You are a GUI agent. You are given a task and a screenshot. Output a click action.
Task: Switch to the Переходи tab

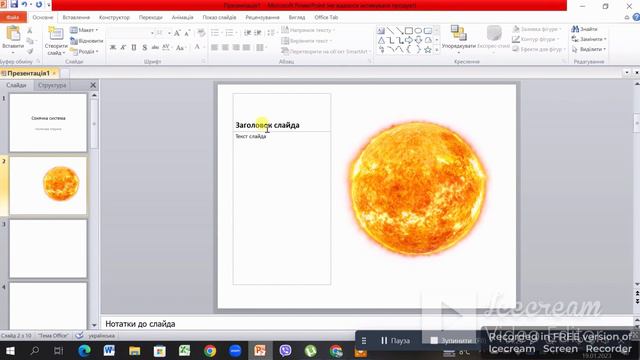point(151,18)
